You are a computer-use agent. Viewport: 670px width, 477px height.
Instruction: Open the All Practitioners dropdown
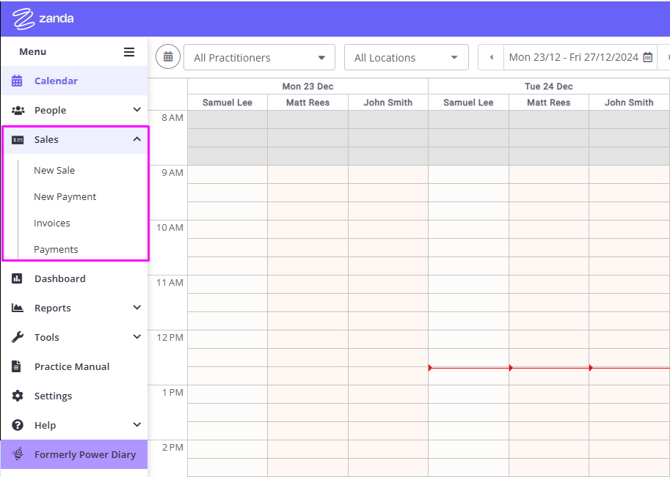(259, 58)
